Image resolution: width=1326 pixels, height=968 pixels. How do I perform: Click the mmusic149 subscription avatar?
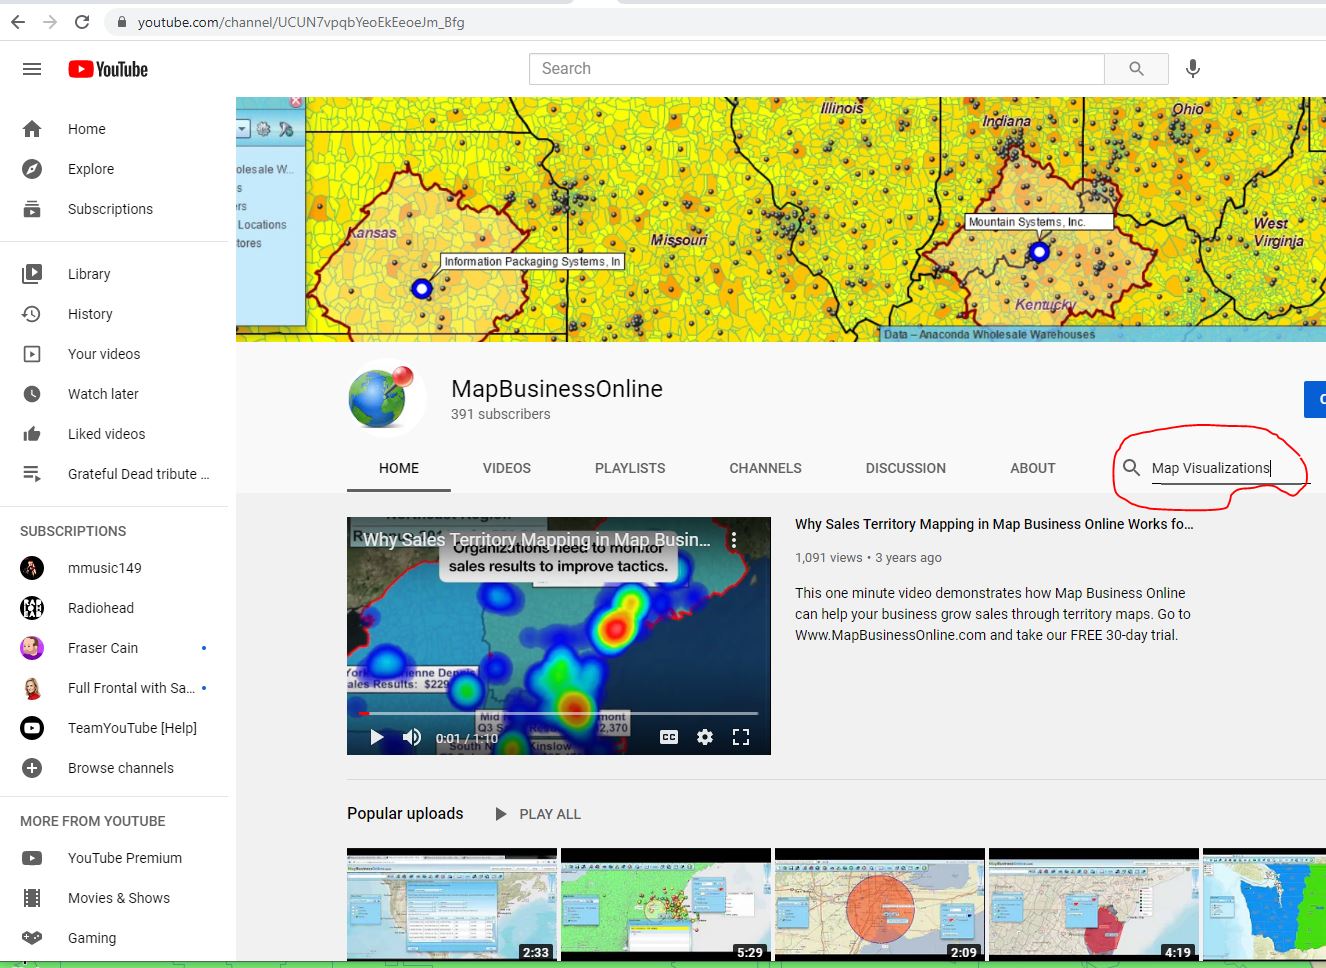(x=32, y=568)
